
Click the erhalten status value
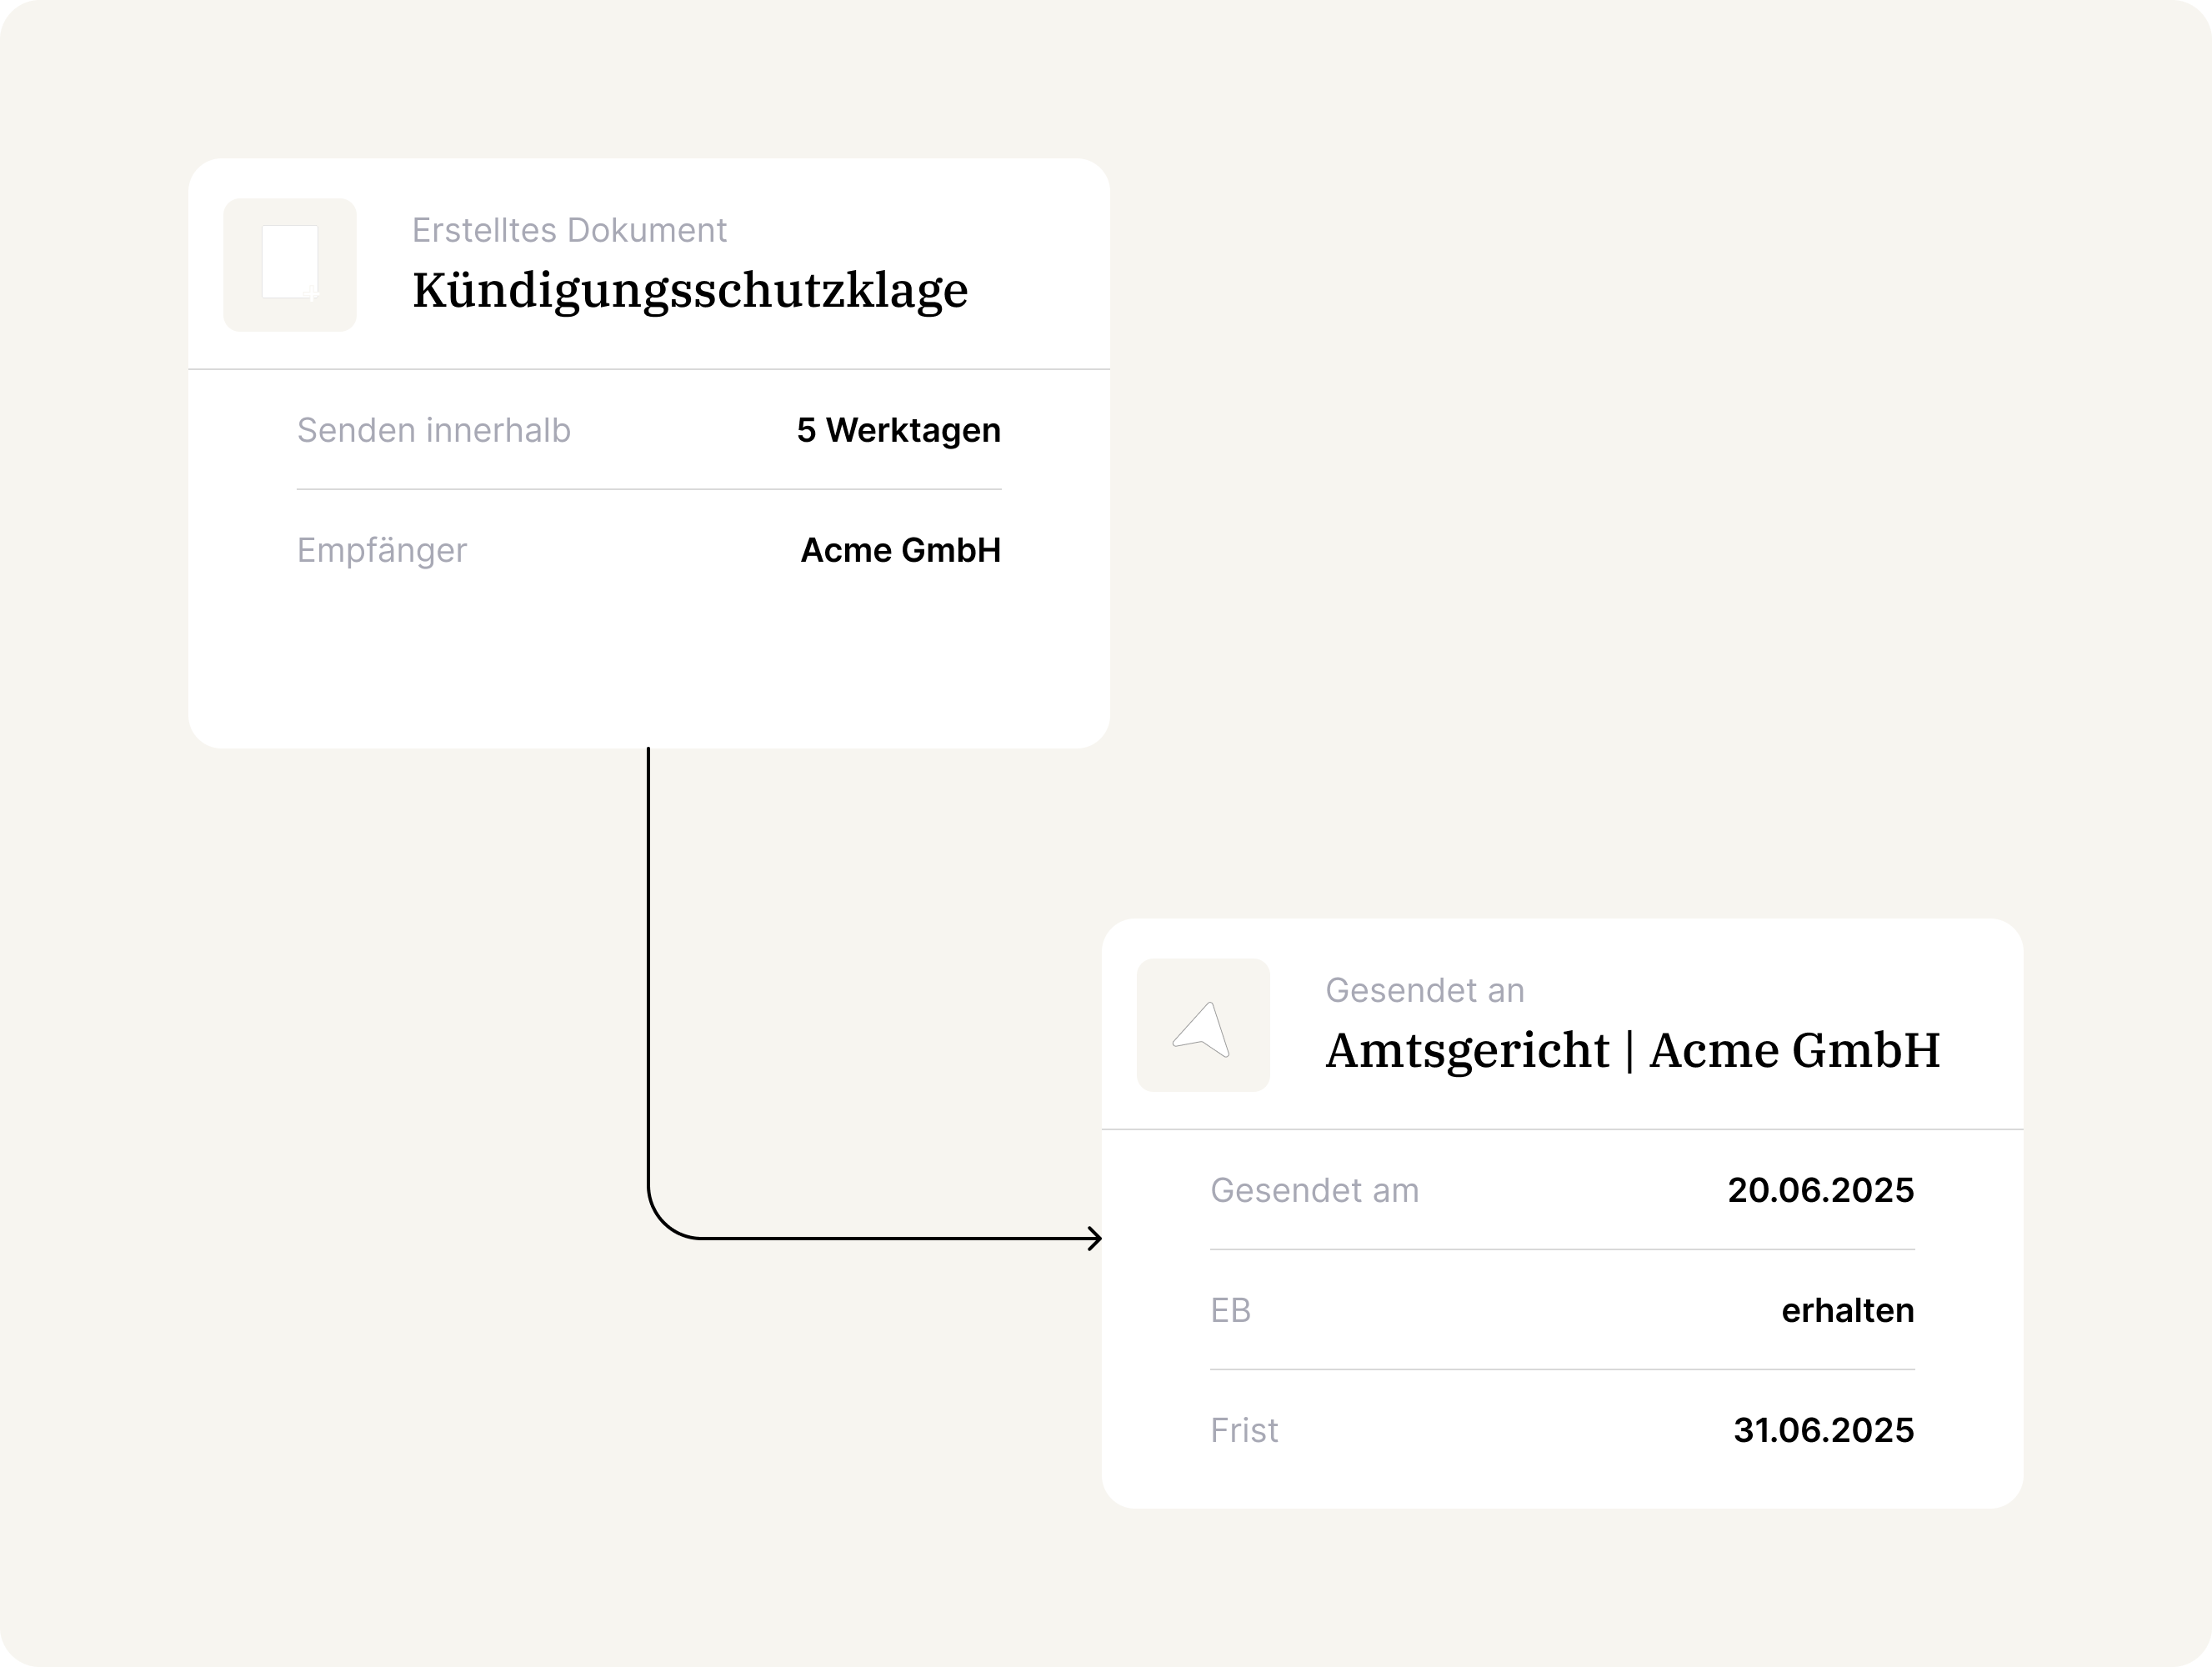pyautogui.click(x=1847, y=1310)
